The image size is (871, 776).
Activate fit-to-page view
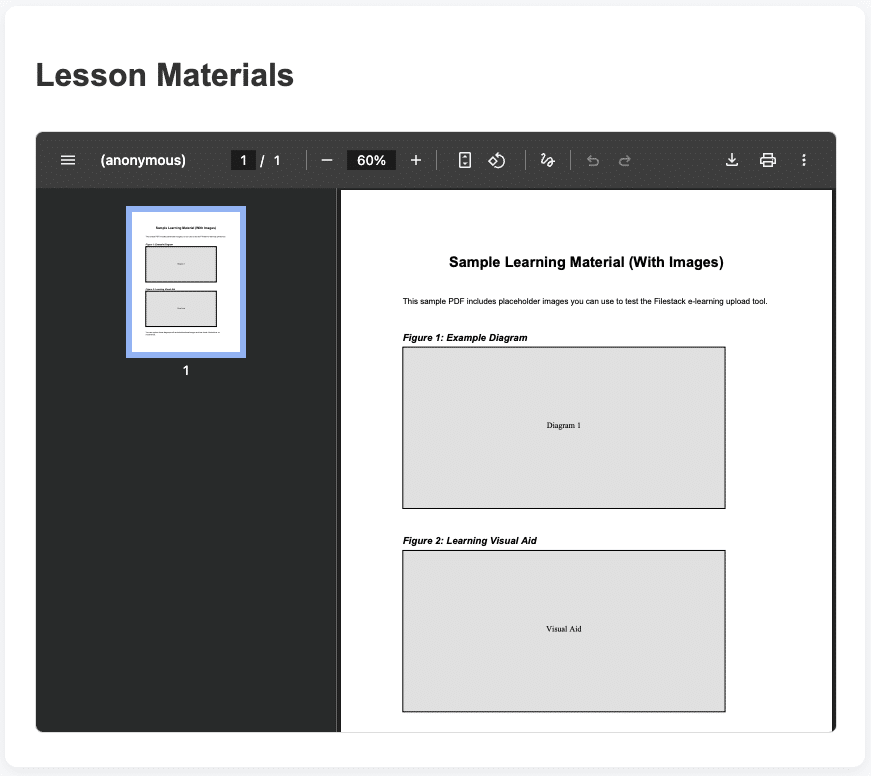tap(463, 159)
